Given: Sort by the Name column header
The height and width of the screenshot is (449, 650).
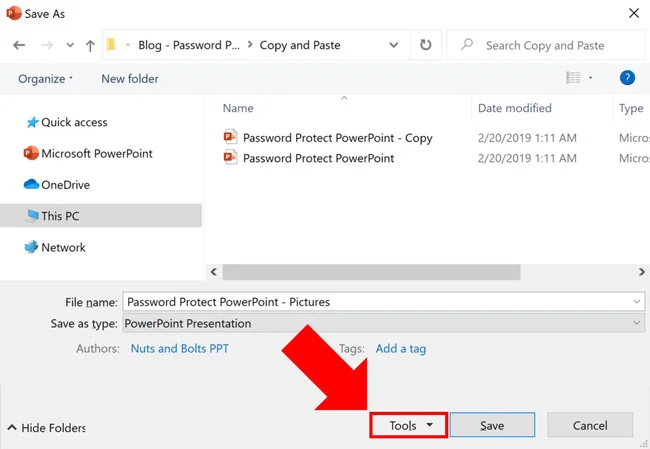Looking at the screenshot, I should click(238, 108).
